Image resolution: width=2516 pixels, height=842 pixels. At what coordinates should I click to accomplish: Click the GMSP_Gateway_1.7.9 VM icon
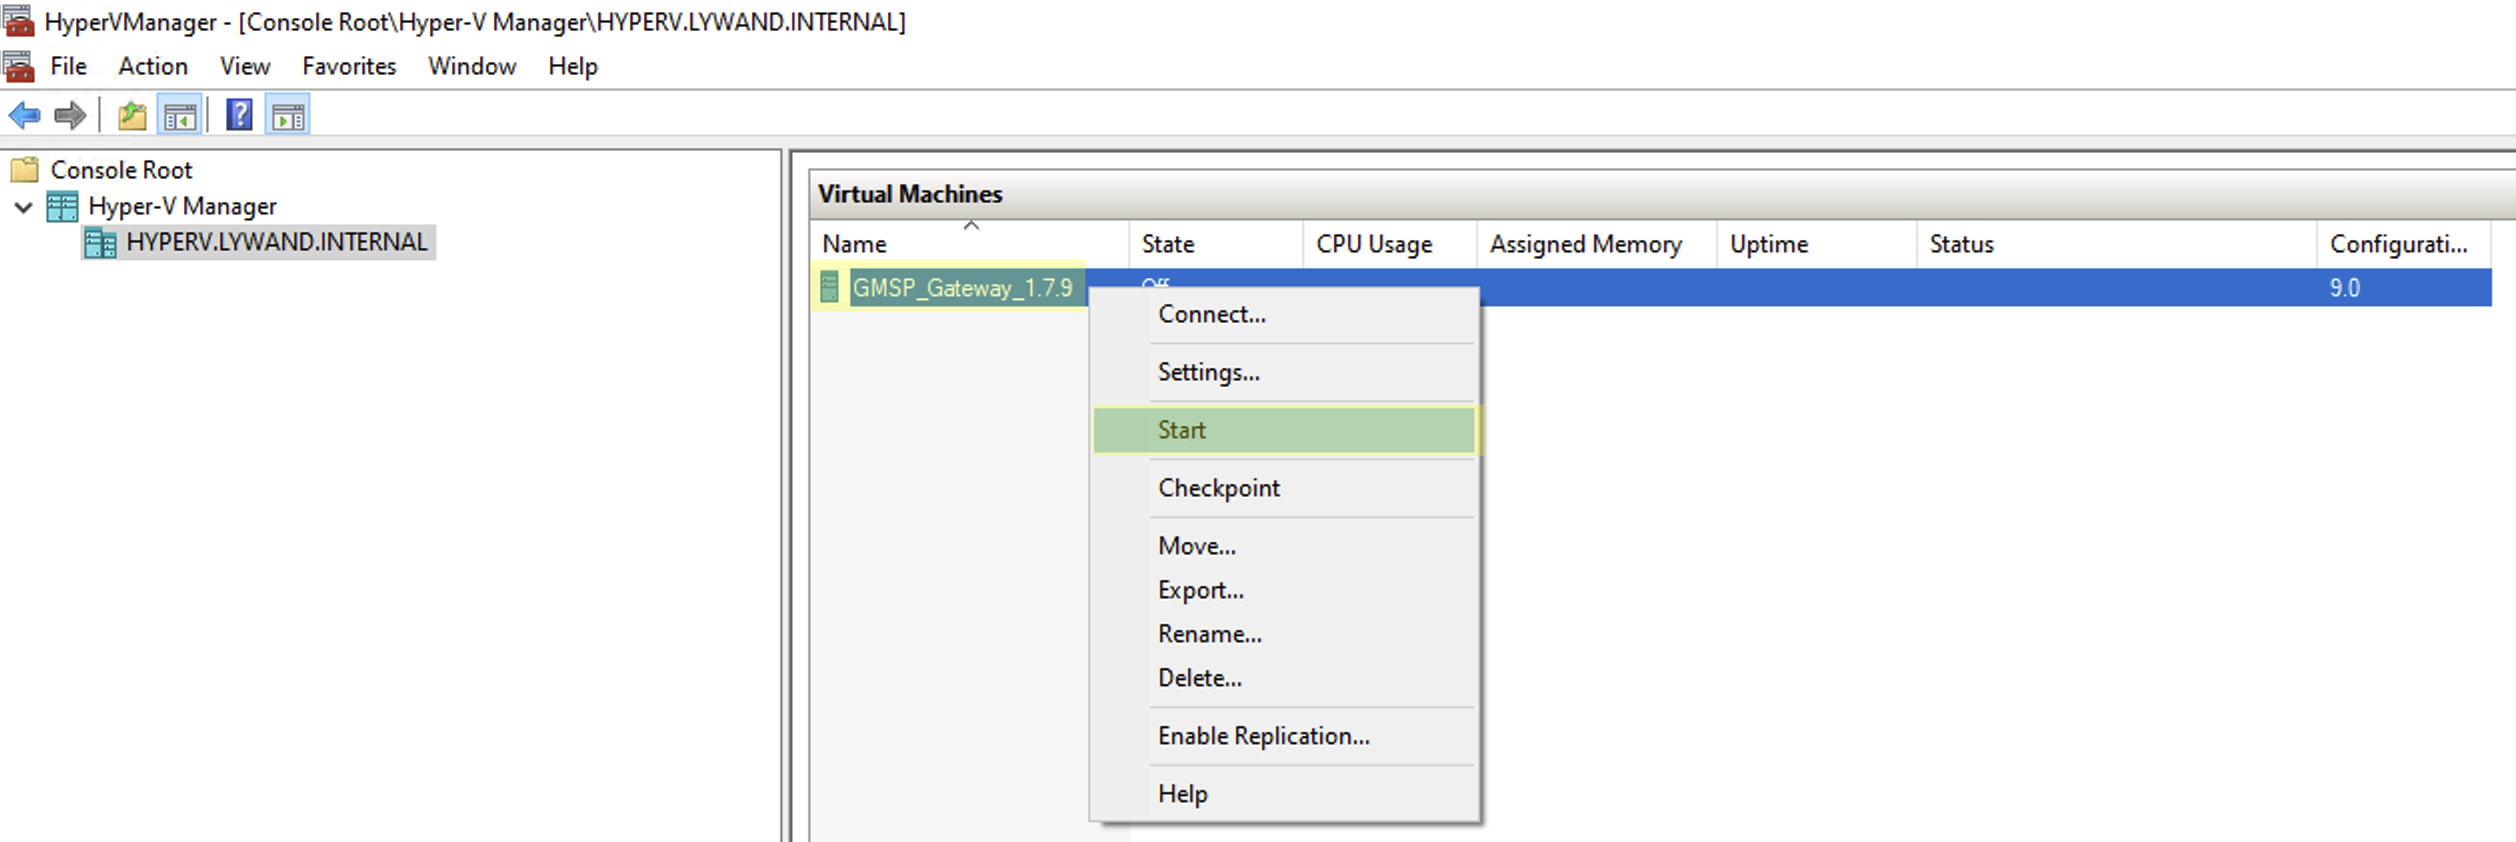pyautogui.click(x=829, y=287)
